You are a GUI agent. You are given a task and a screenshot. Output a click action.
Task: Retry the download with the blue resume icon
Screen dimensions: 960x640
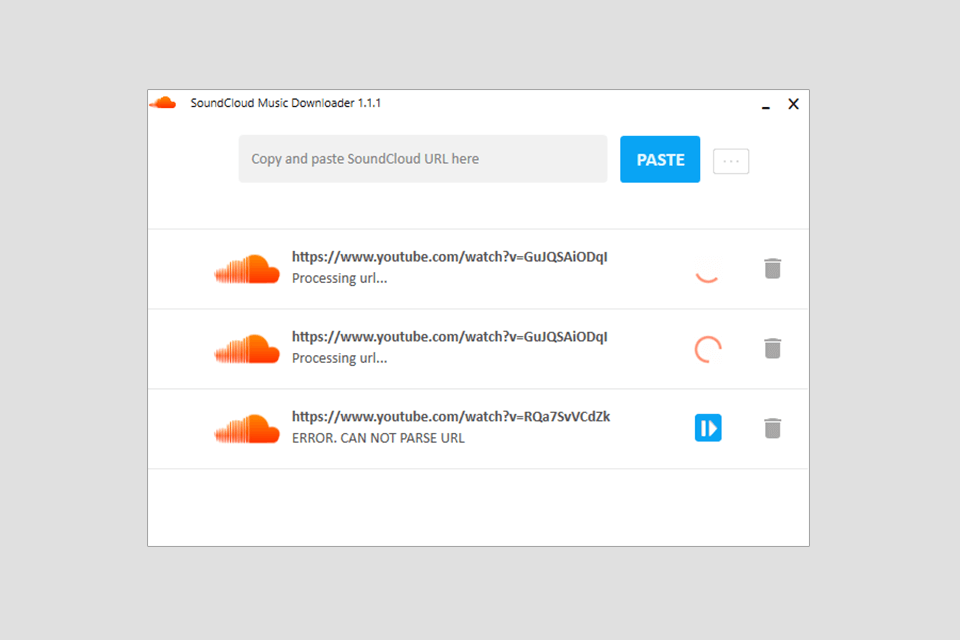coord(708,427)
